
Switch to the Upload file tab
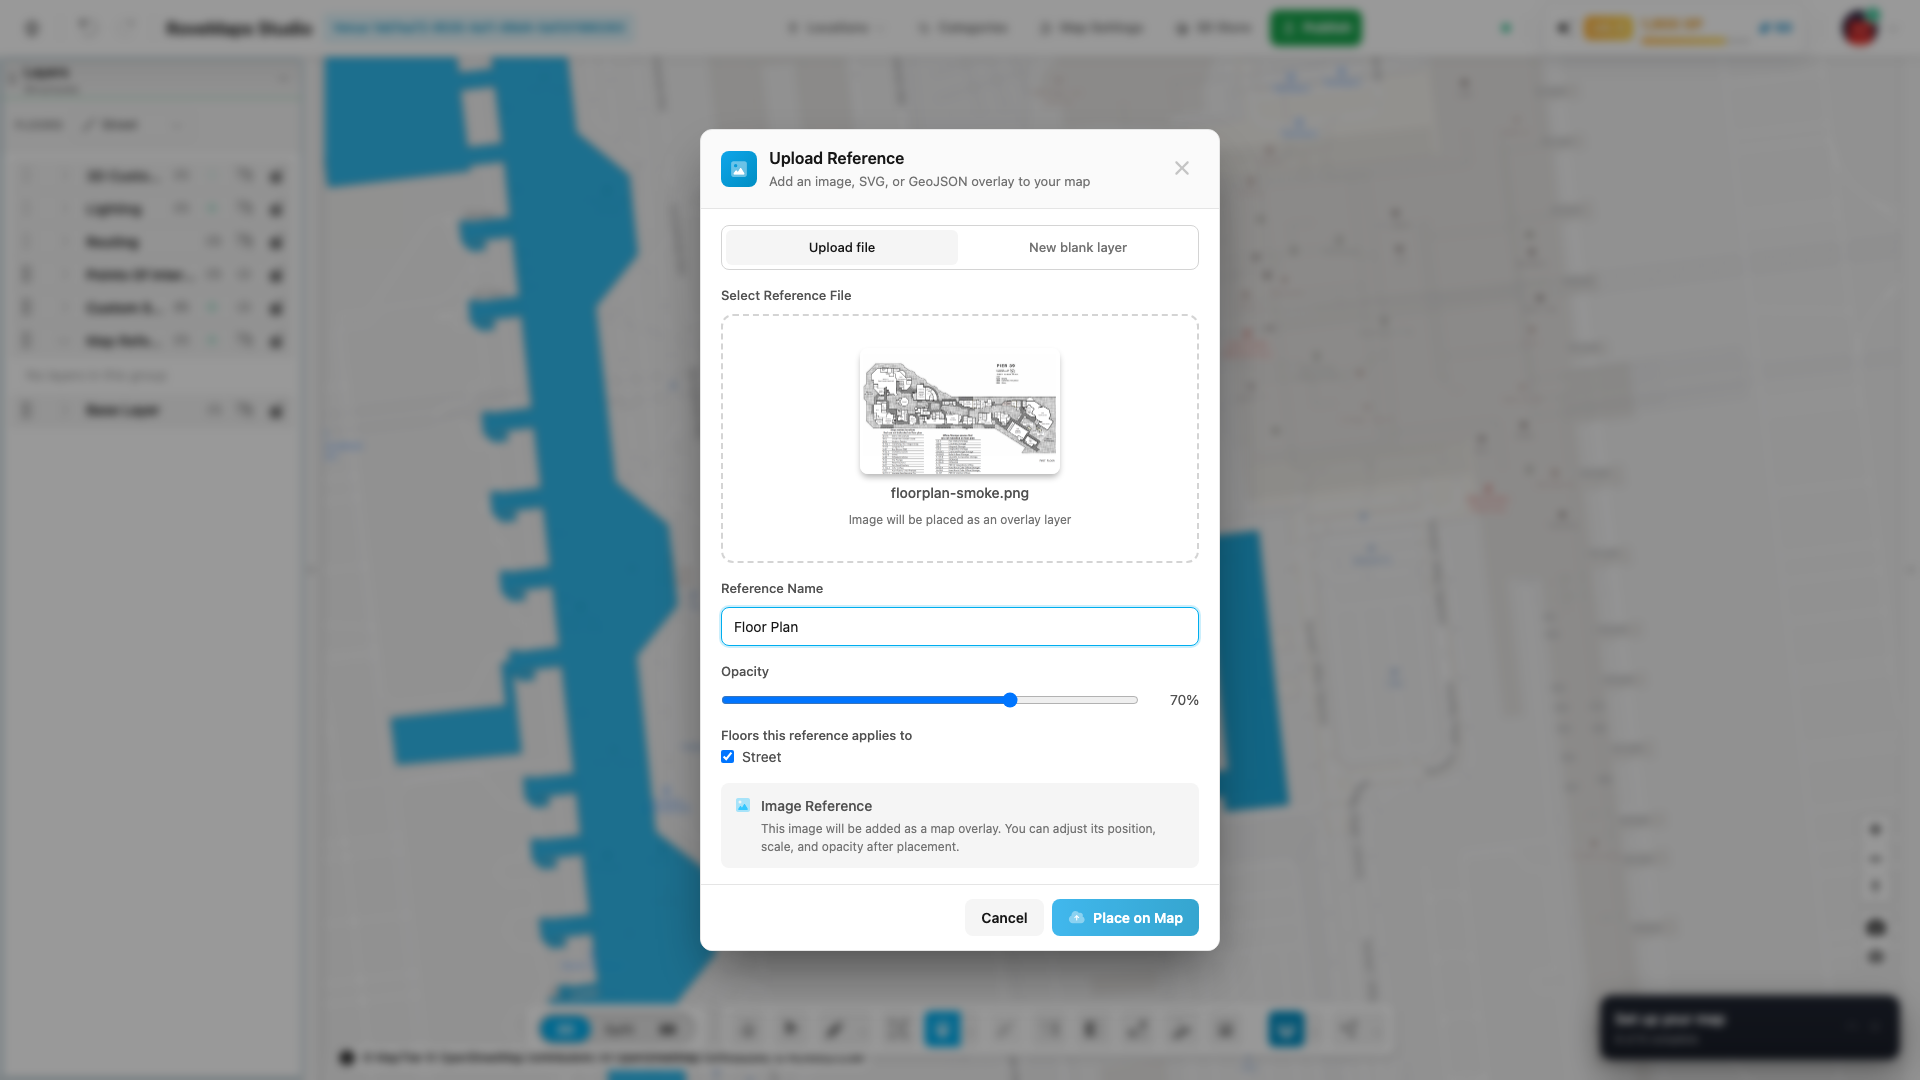point(842,247)
